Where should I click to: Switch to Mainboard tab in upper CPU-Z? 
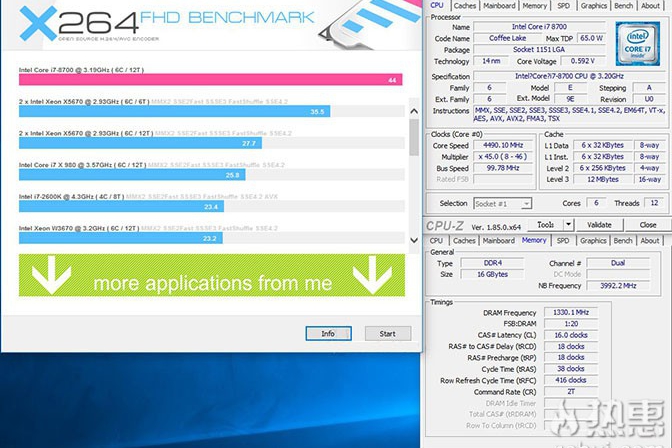tap(499, 6)
